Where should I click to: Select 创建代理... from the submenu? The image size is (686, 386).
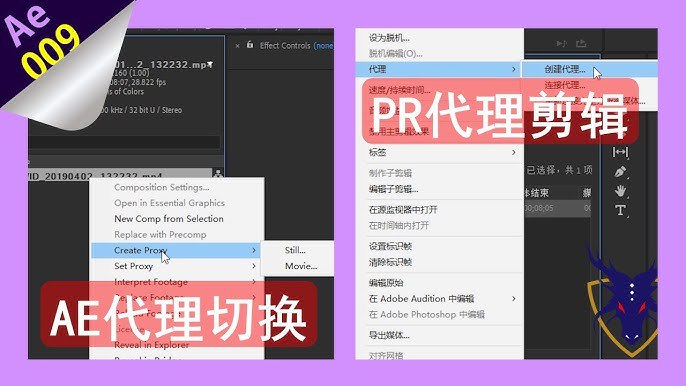click(x=565, y=69)
